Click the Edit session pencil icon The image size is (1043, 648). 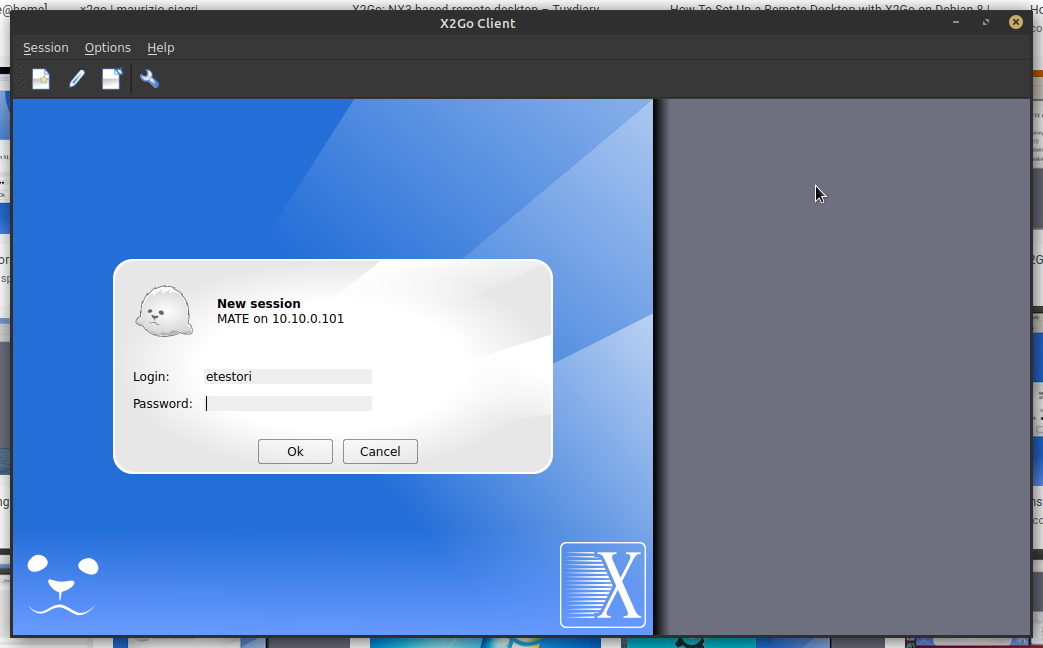click(77, 79)
